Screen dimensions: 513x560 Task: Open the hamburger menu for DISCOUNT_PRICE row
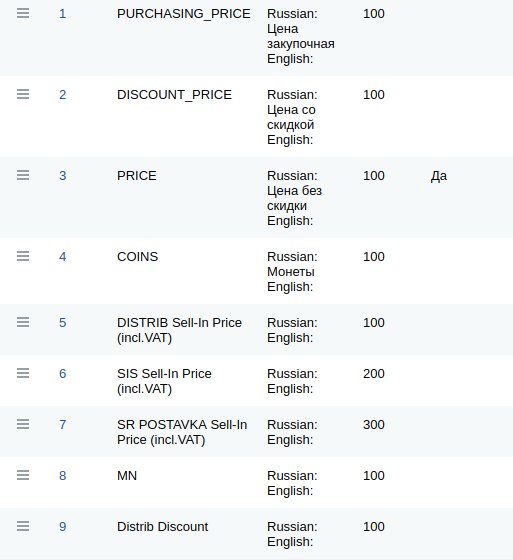pos(23,94)
